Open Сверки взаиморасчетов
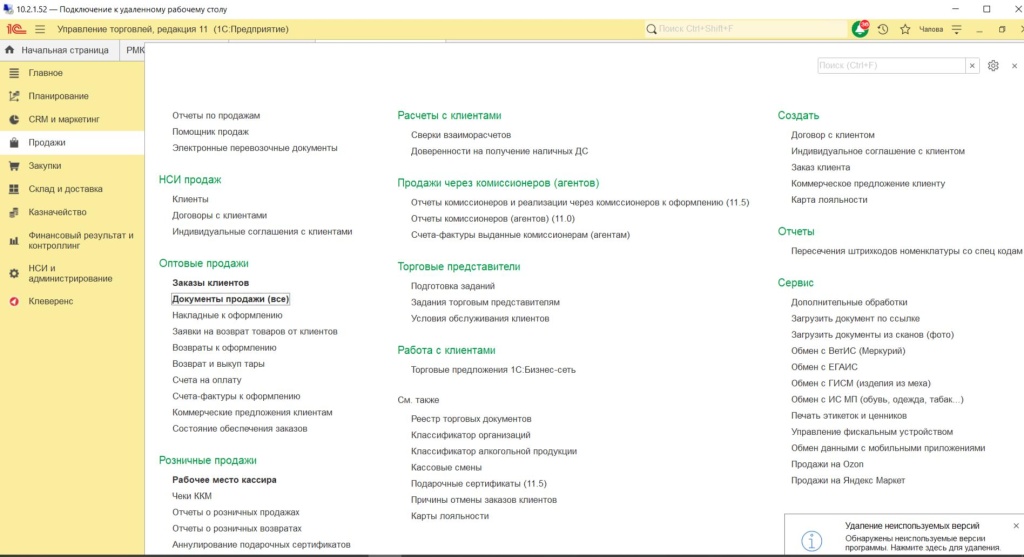This screenshot has width=1024, height=557. (x=460, y=135)
